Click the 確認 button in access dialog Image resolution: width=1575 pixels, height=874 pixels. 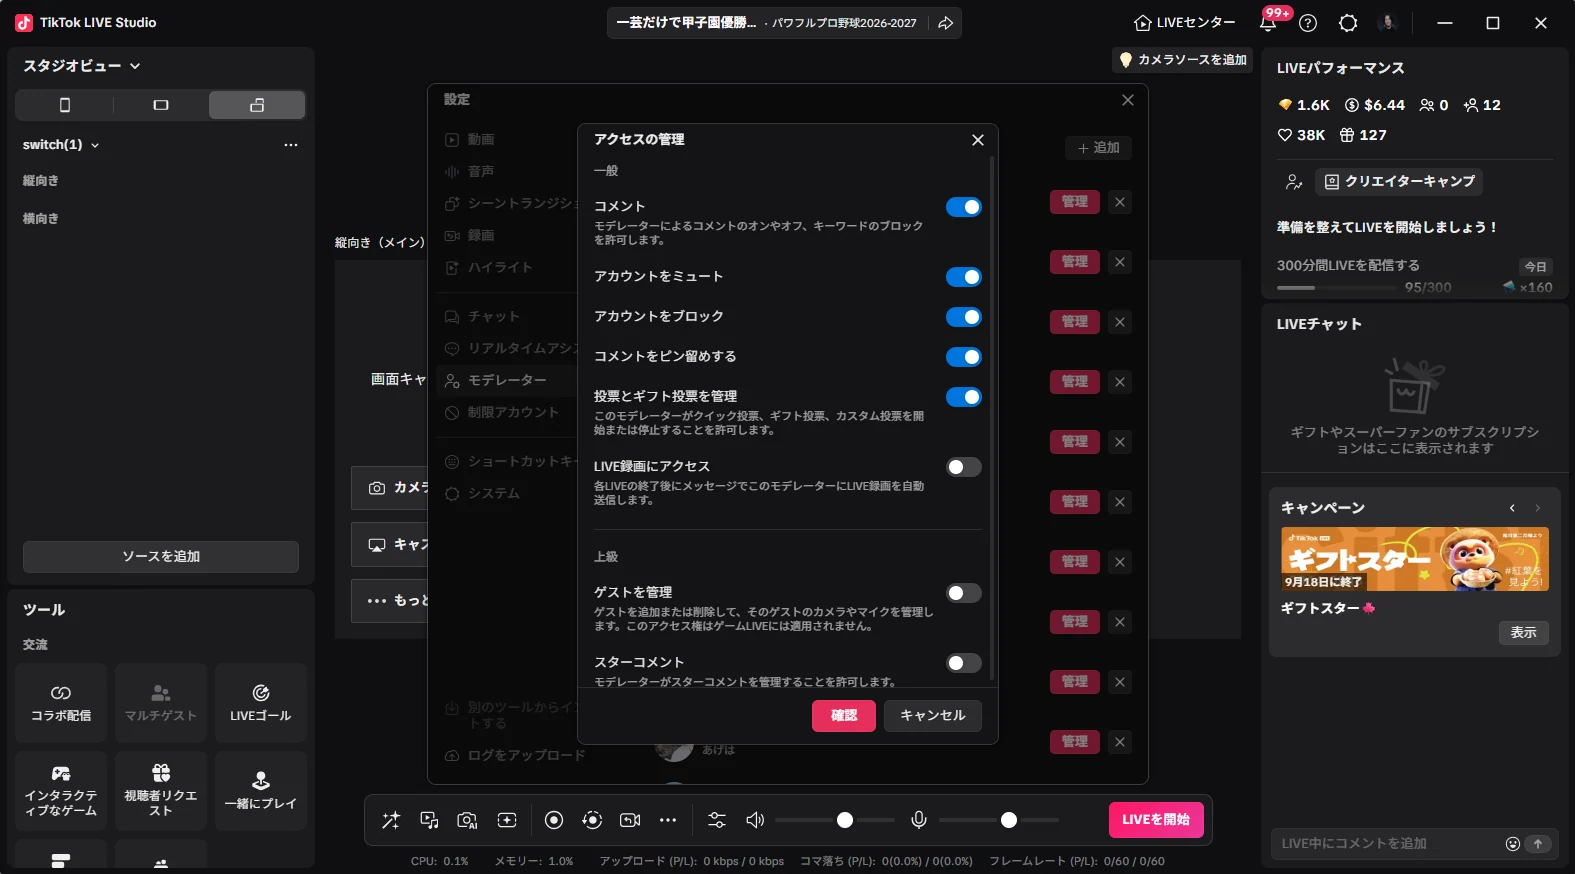click(x=844, y=715)
